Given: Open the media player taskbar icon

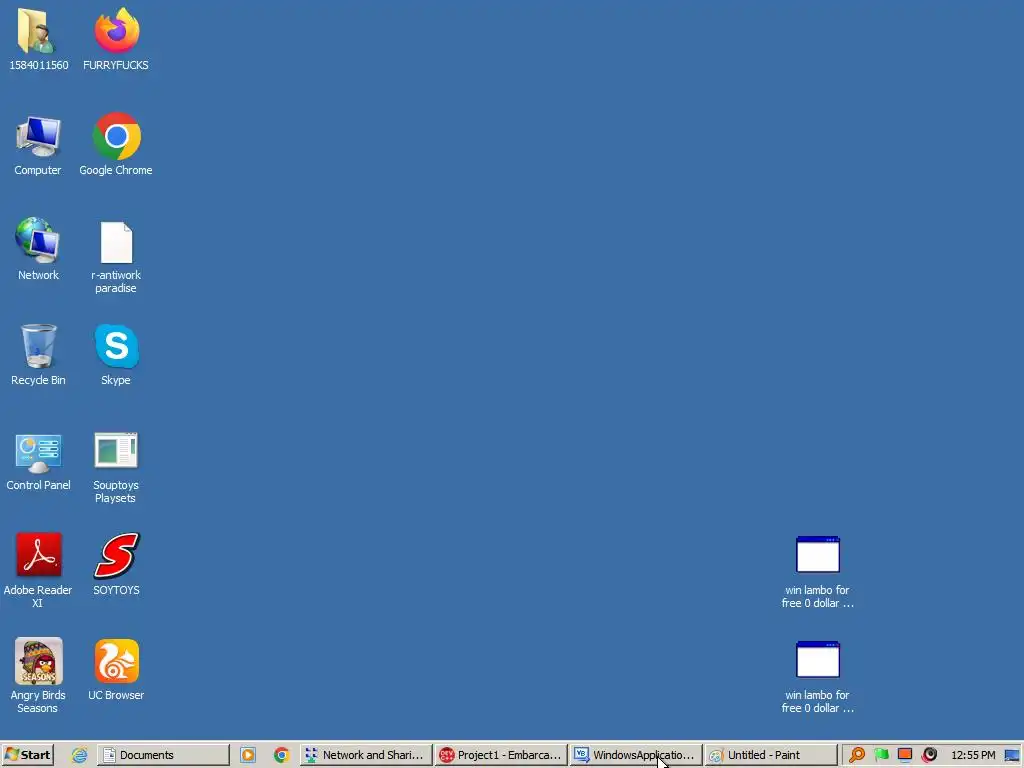Looking at the screenshot, I should tap(248, 755).
